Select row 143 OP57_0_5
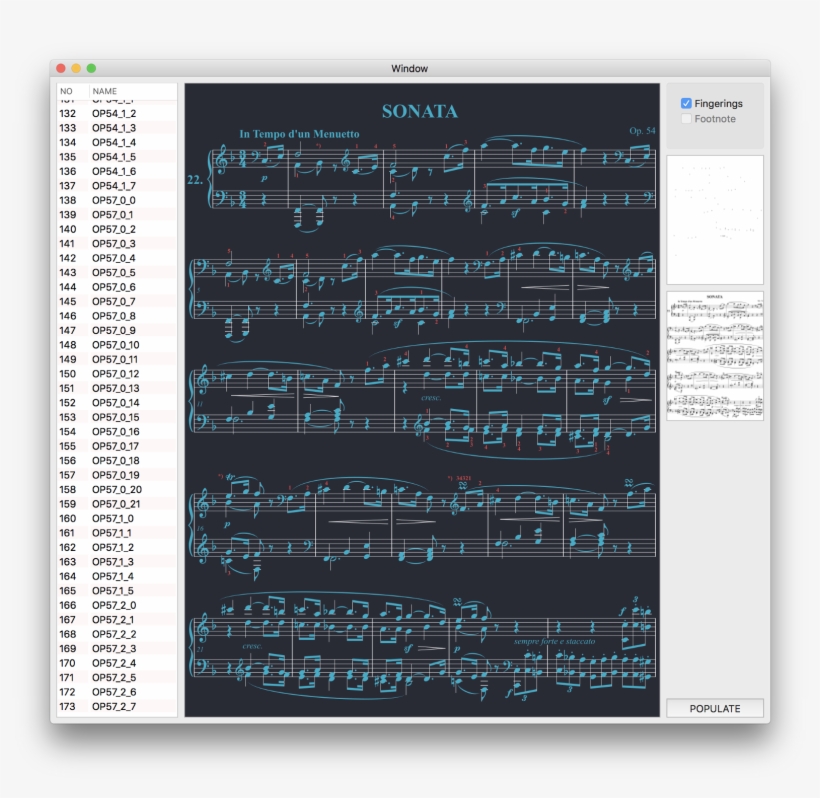This screenshot has height=798, width=820. (x=117, y=272)
